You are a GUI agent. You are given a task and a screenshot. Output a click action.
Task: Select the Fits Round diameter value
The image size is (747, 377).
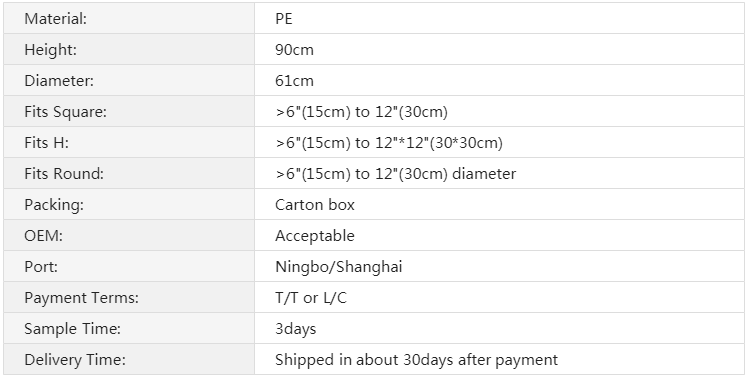pyautogui.click(x=395, y=173)
